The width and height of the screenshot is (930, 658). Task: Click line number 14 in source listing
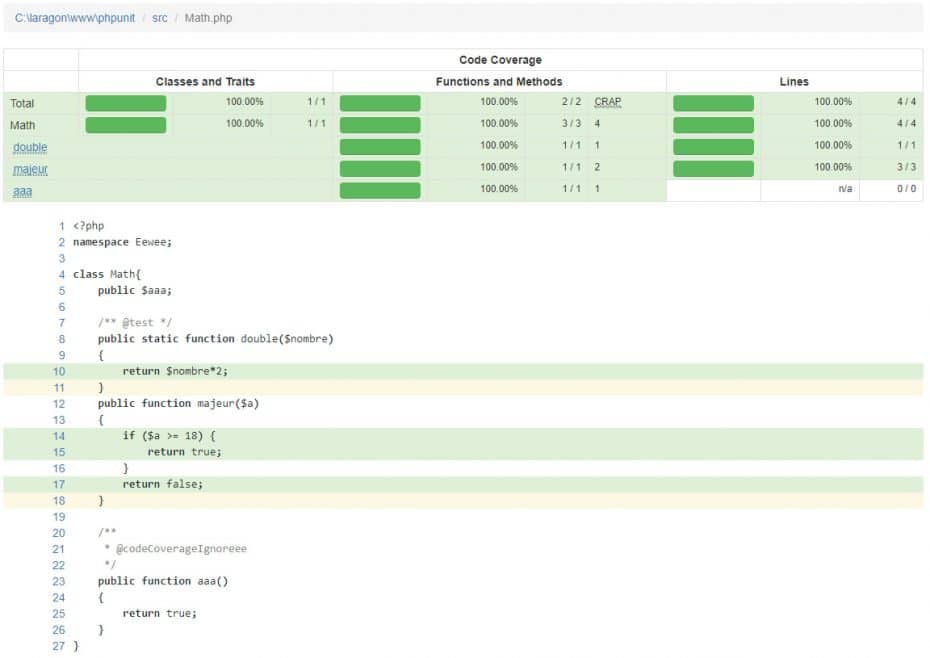(59, 436)
